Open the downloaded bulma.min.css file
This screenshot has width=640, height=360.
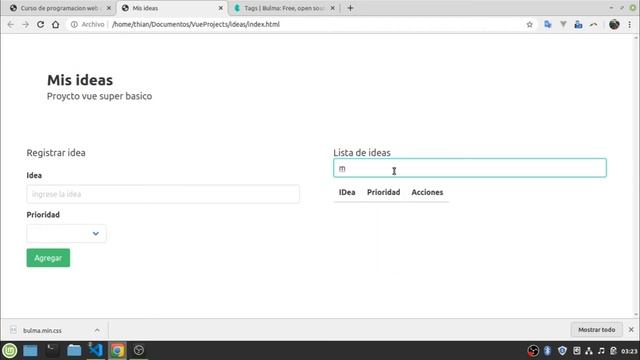click(x=42, y=330)
